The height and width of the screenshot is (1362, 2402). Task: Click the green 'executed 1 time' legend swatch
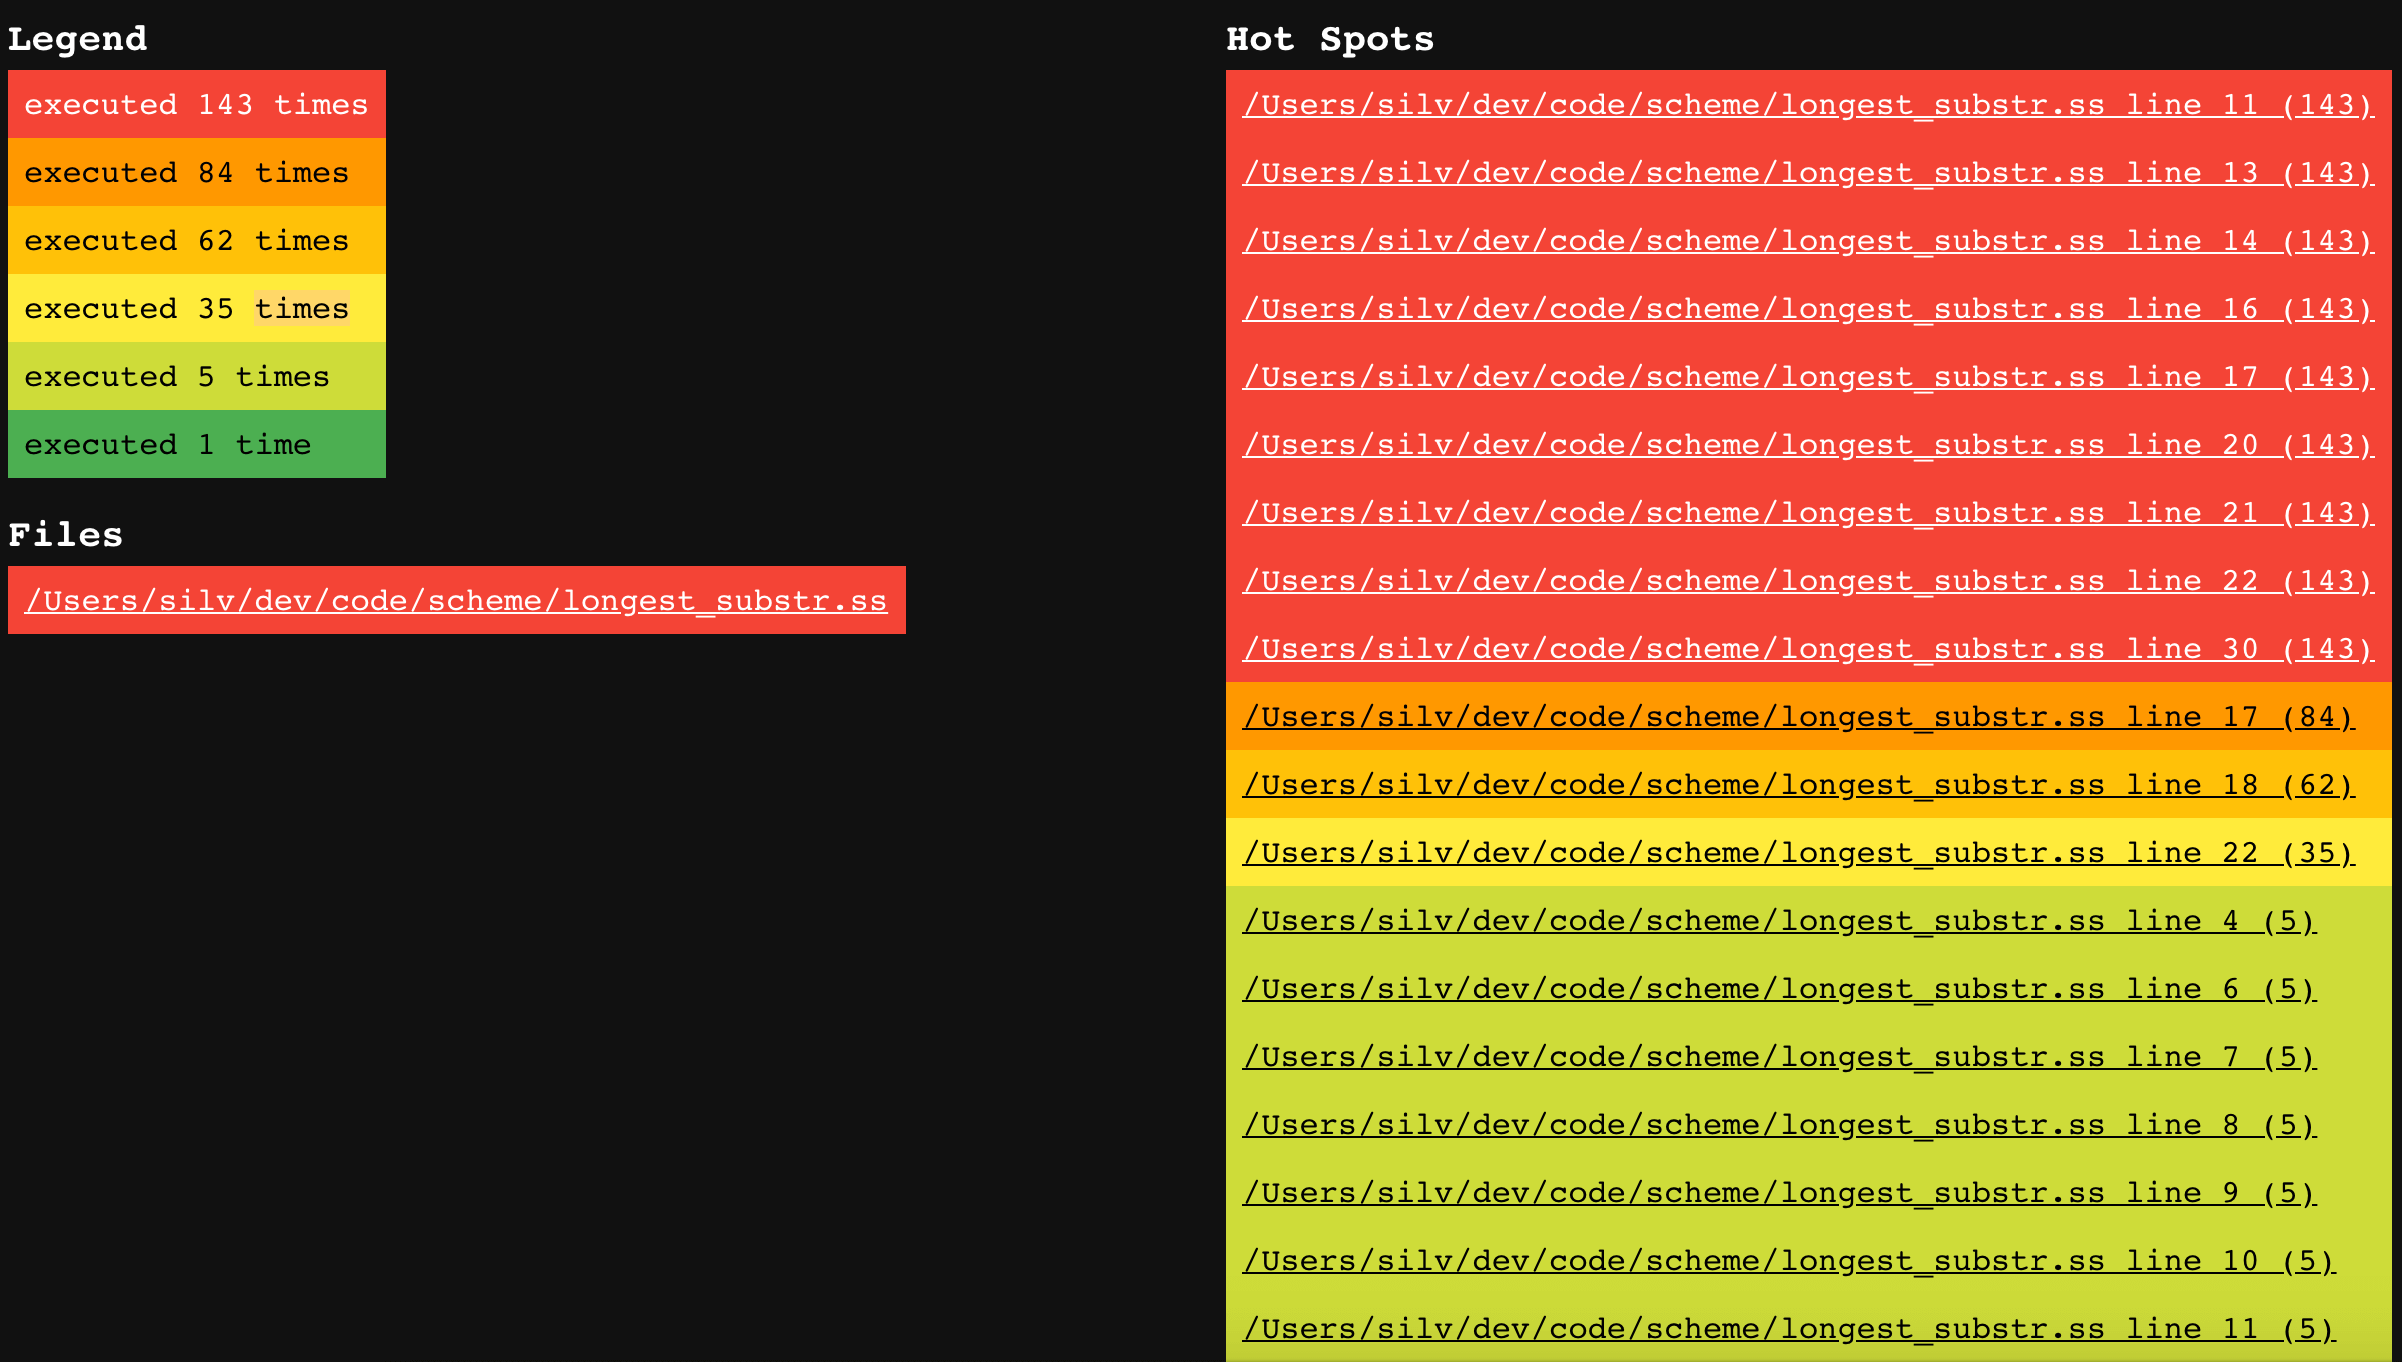click(x=197, y=444)
